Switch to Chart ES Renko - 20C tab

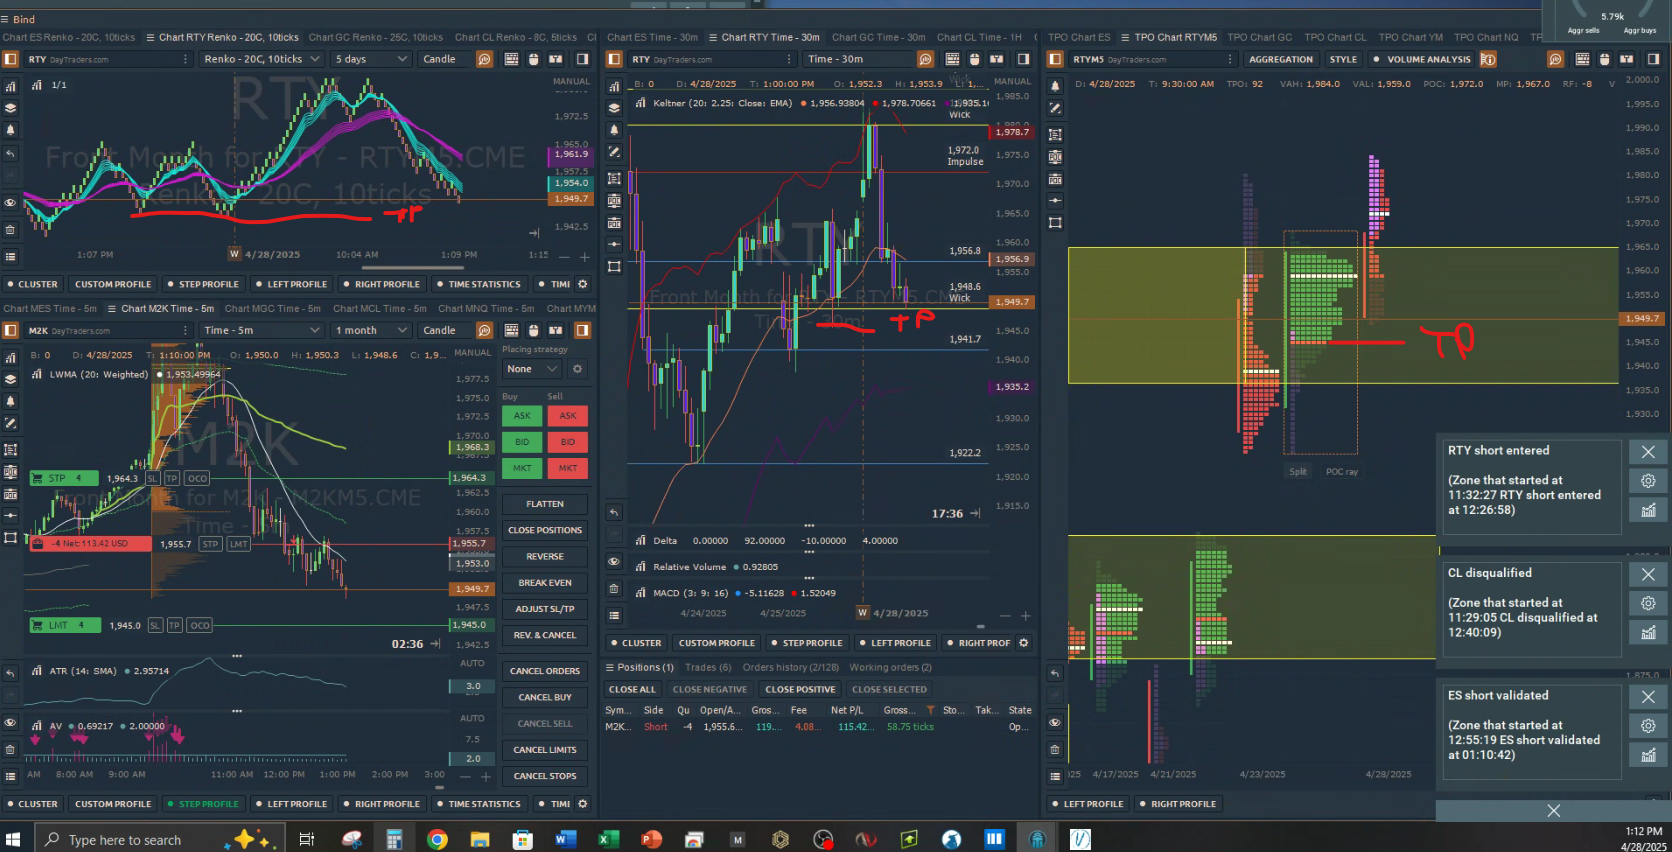68,37
